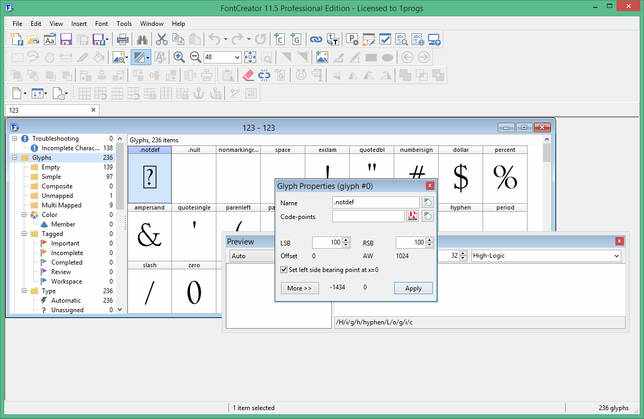Open the Window menu

[152, 24]
